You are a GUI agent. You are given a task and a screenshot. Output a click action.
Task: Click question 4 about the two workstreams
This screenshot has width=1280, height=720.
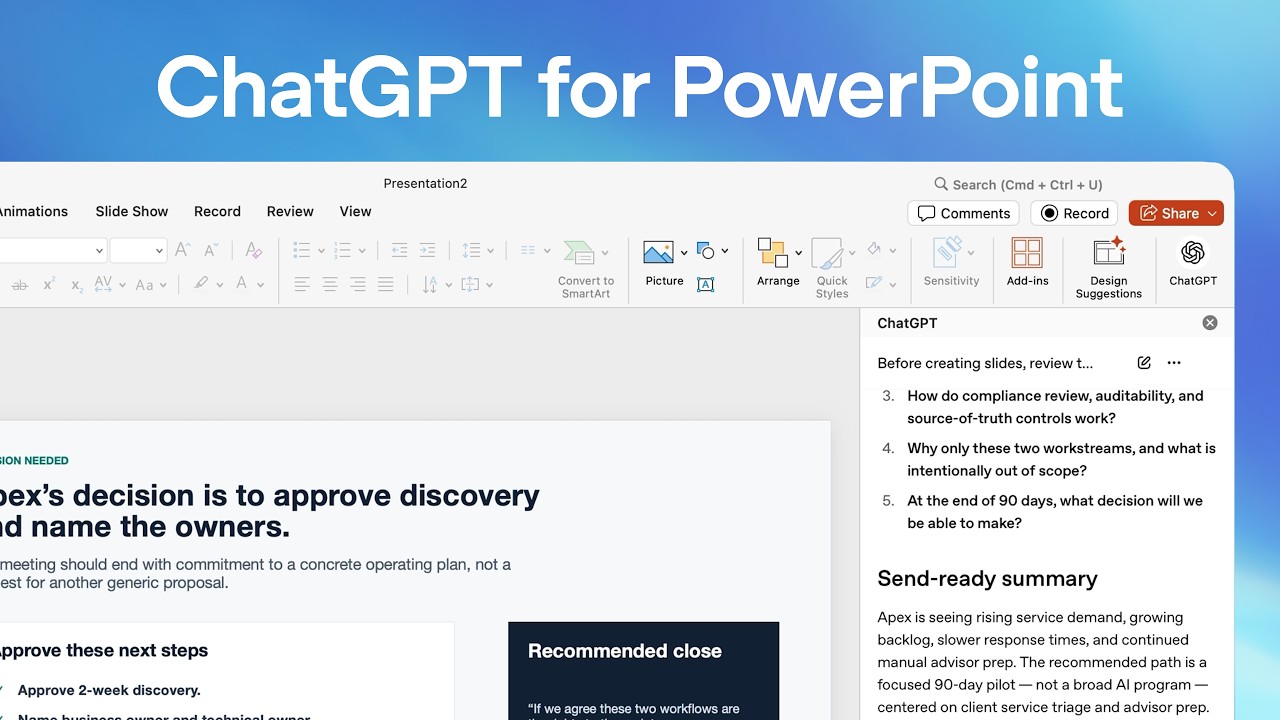(1061, 459)
